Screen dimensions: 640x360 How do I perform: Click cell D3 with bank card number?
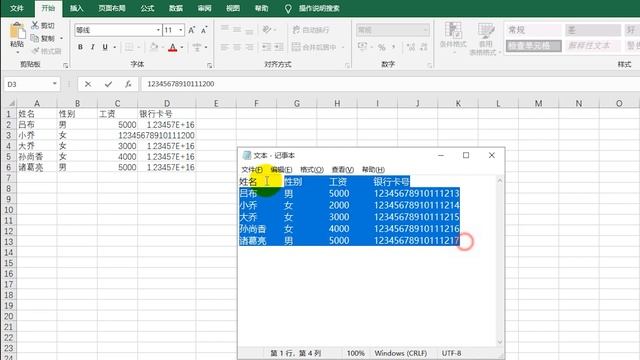coord(167,135)
